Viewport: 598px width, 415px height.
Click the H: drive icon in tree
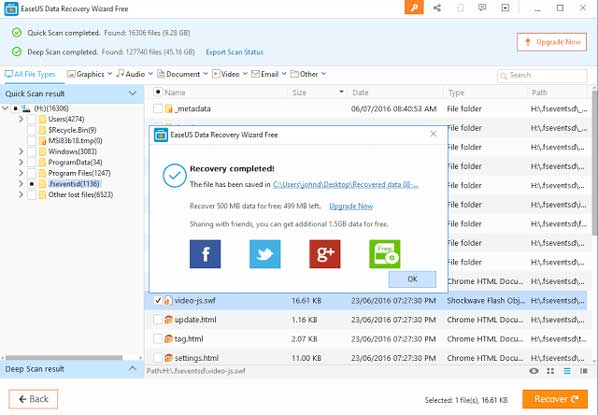pyautogui.click(x=26, y=109)
